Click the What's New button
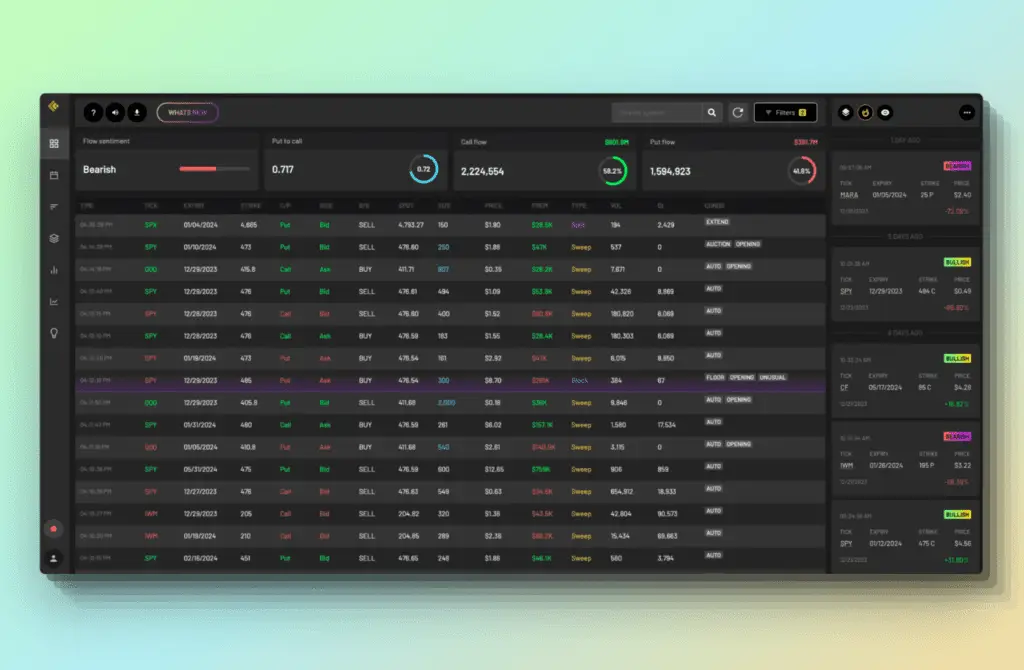The image size is (1024, 670). pos(187,113)
